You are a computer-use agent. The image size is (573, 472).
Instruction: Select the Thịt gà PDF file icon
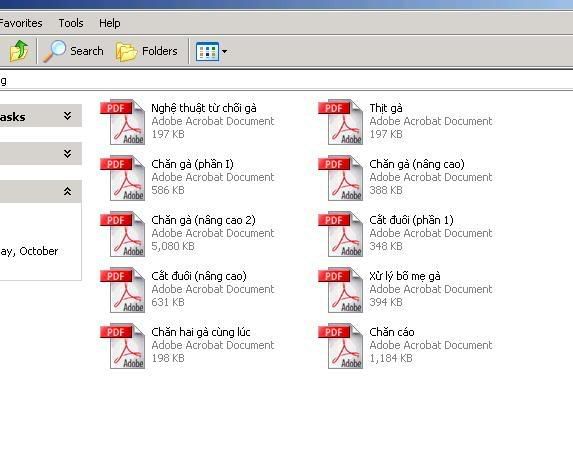point(341,122)
